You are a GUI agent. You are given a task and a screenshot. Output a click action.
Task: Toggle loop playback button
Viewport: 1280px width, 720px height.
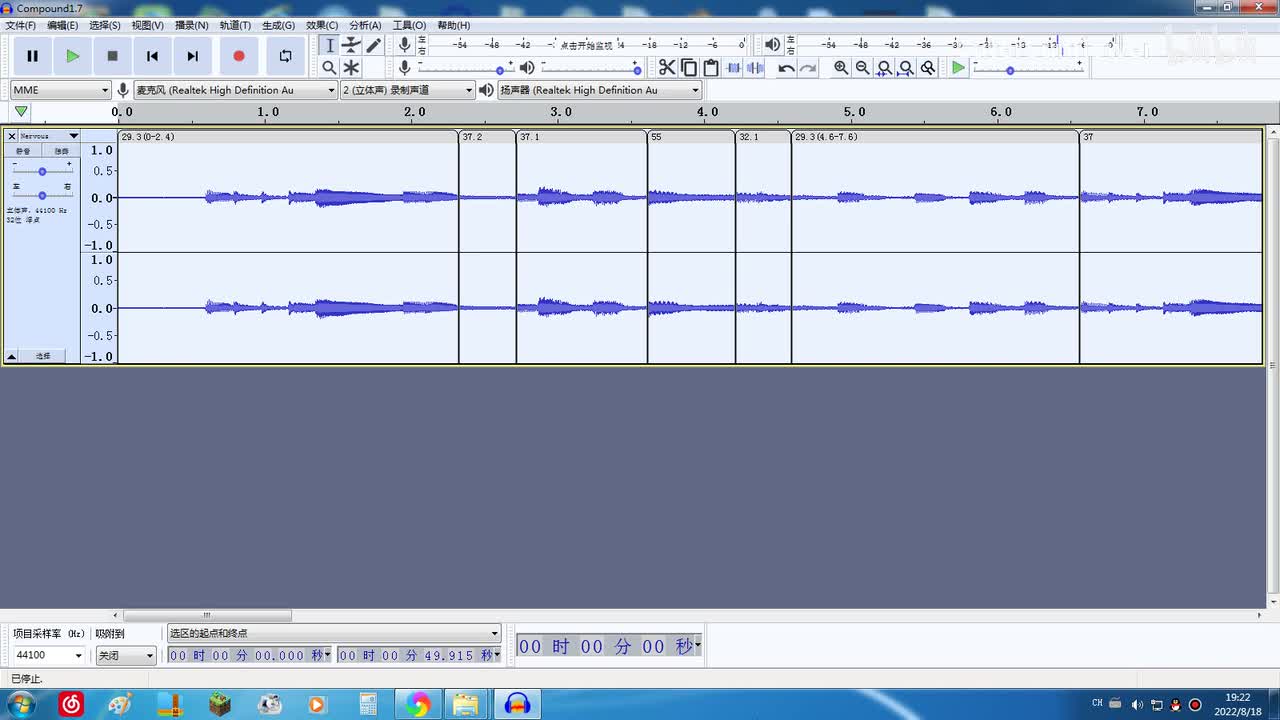click(x=285, y=56)
